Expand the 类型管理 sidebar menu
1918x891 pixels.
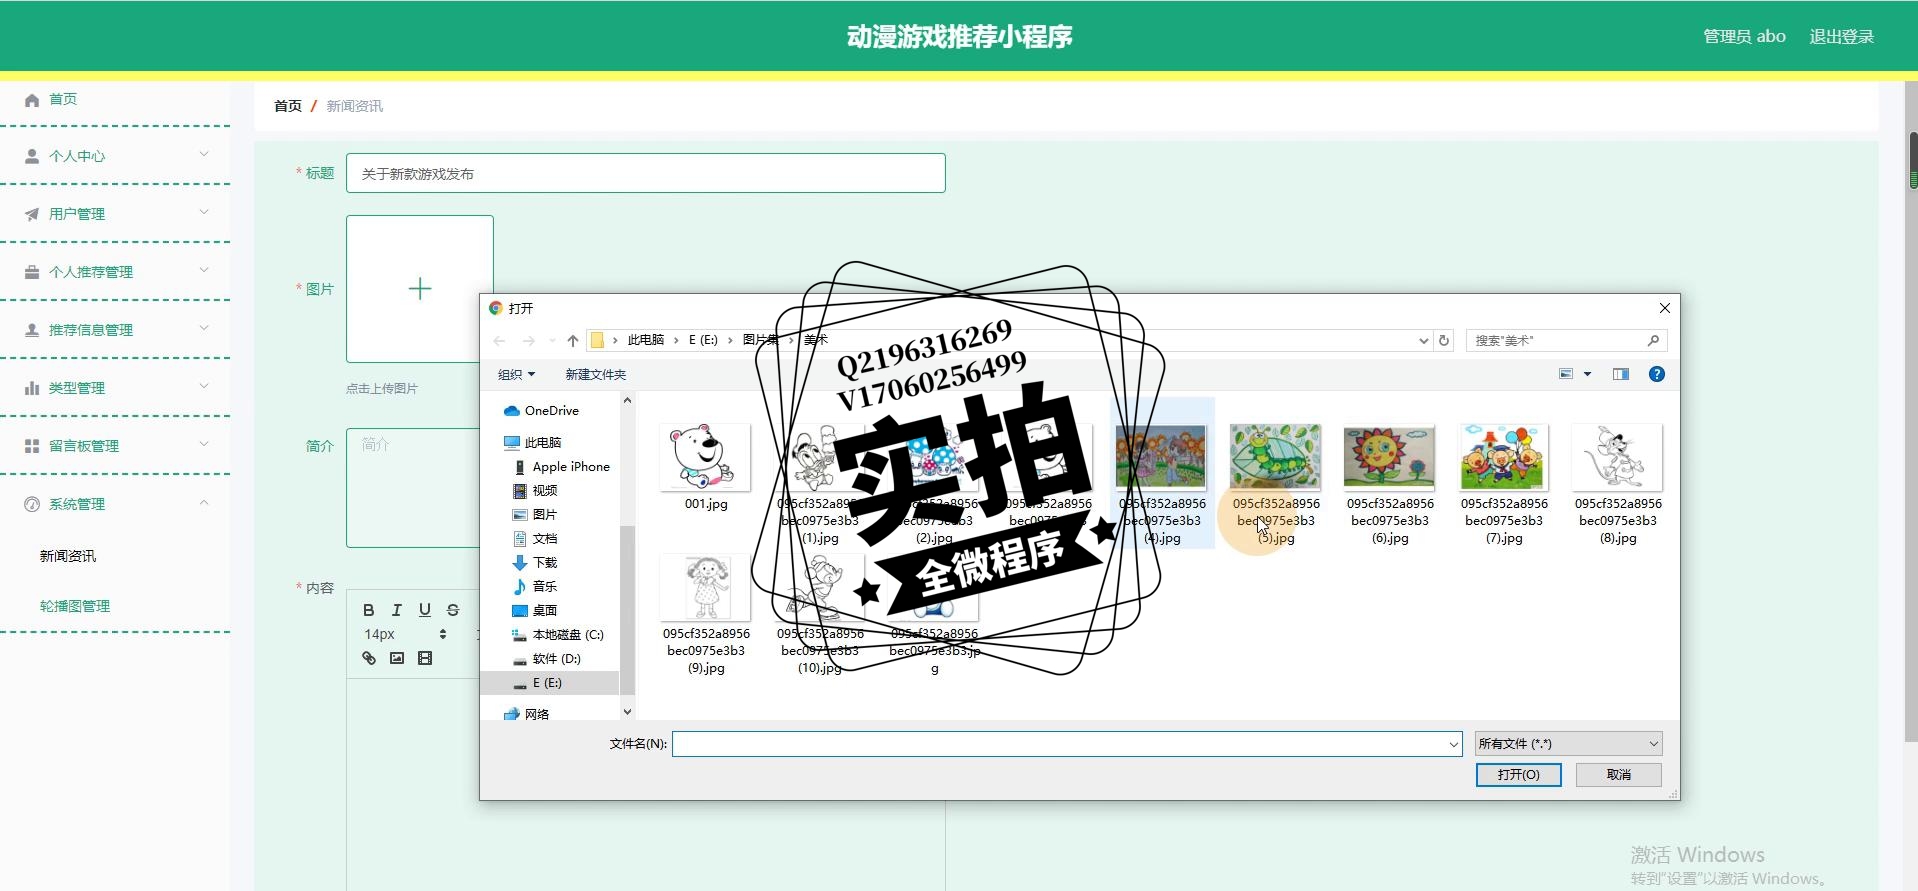115,388
